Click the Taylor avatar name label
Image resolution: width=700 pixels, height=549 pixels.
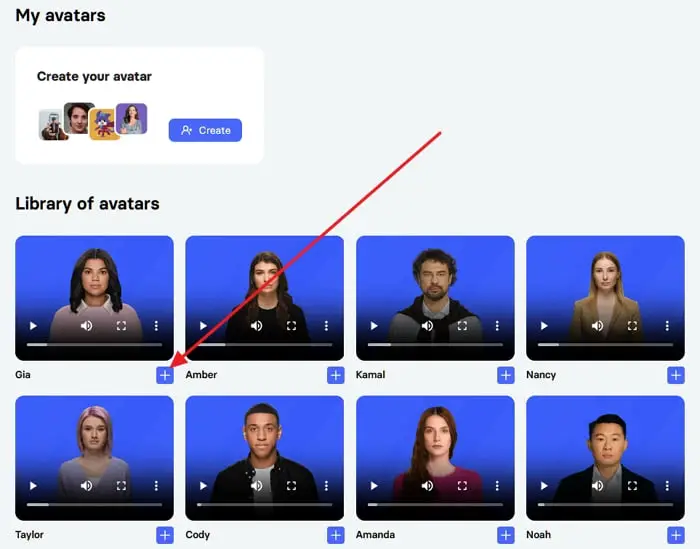(29, 534)
